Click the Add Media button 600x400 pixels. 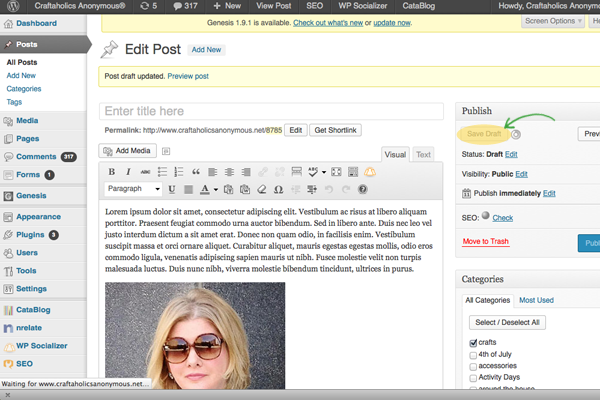127,151
